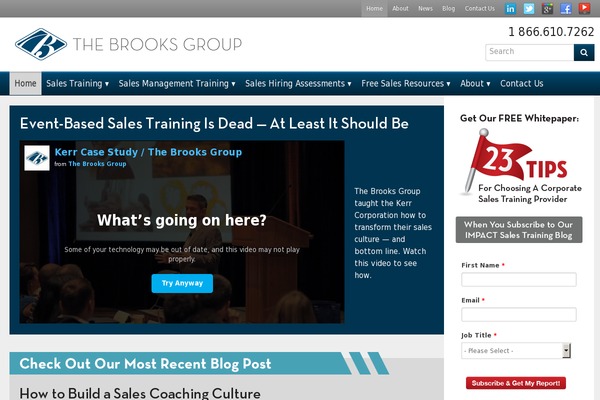Open the Twitter social icon
The height and width of the screenshot is (400, 600).
[529, 8]
